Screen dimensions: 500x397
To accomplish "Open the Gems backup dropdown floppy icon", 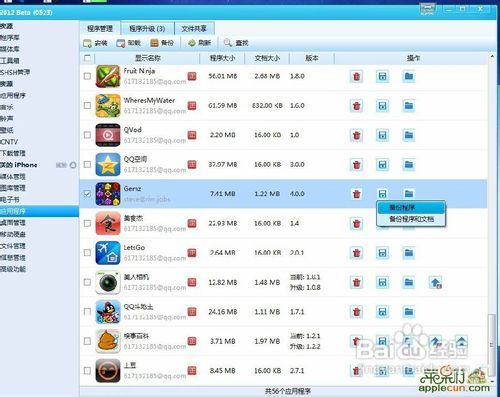I will click(x=382, y=194).
